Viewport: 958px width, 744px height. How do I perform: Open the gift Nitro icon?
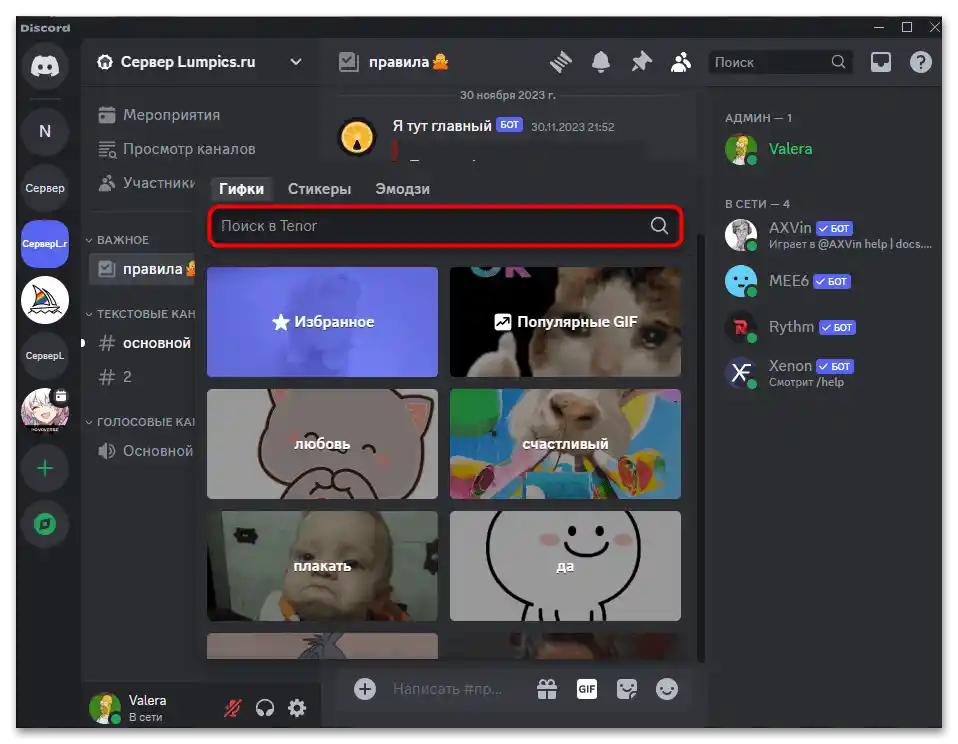point(546,689)
